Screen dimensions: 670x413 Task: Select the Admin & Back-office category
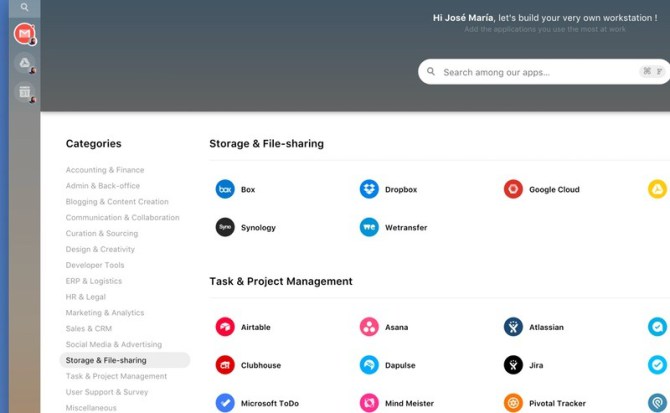(103, 186)
